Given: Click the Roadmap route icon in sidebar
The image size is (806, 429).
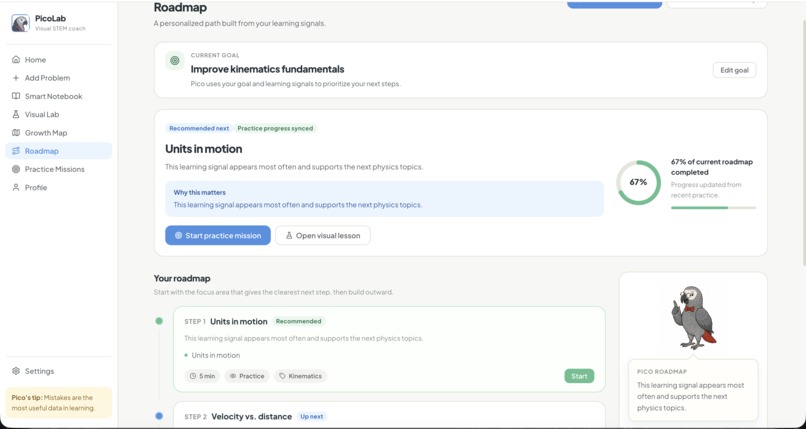Looking at the screenshot, I should tap(16, 151).
